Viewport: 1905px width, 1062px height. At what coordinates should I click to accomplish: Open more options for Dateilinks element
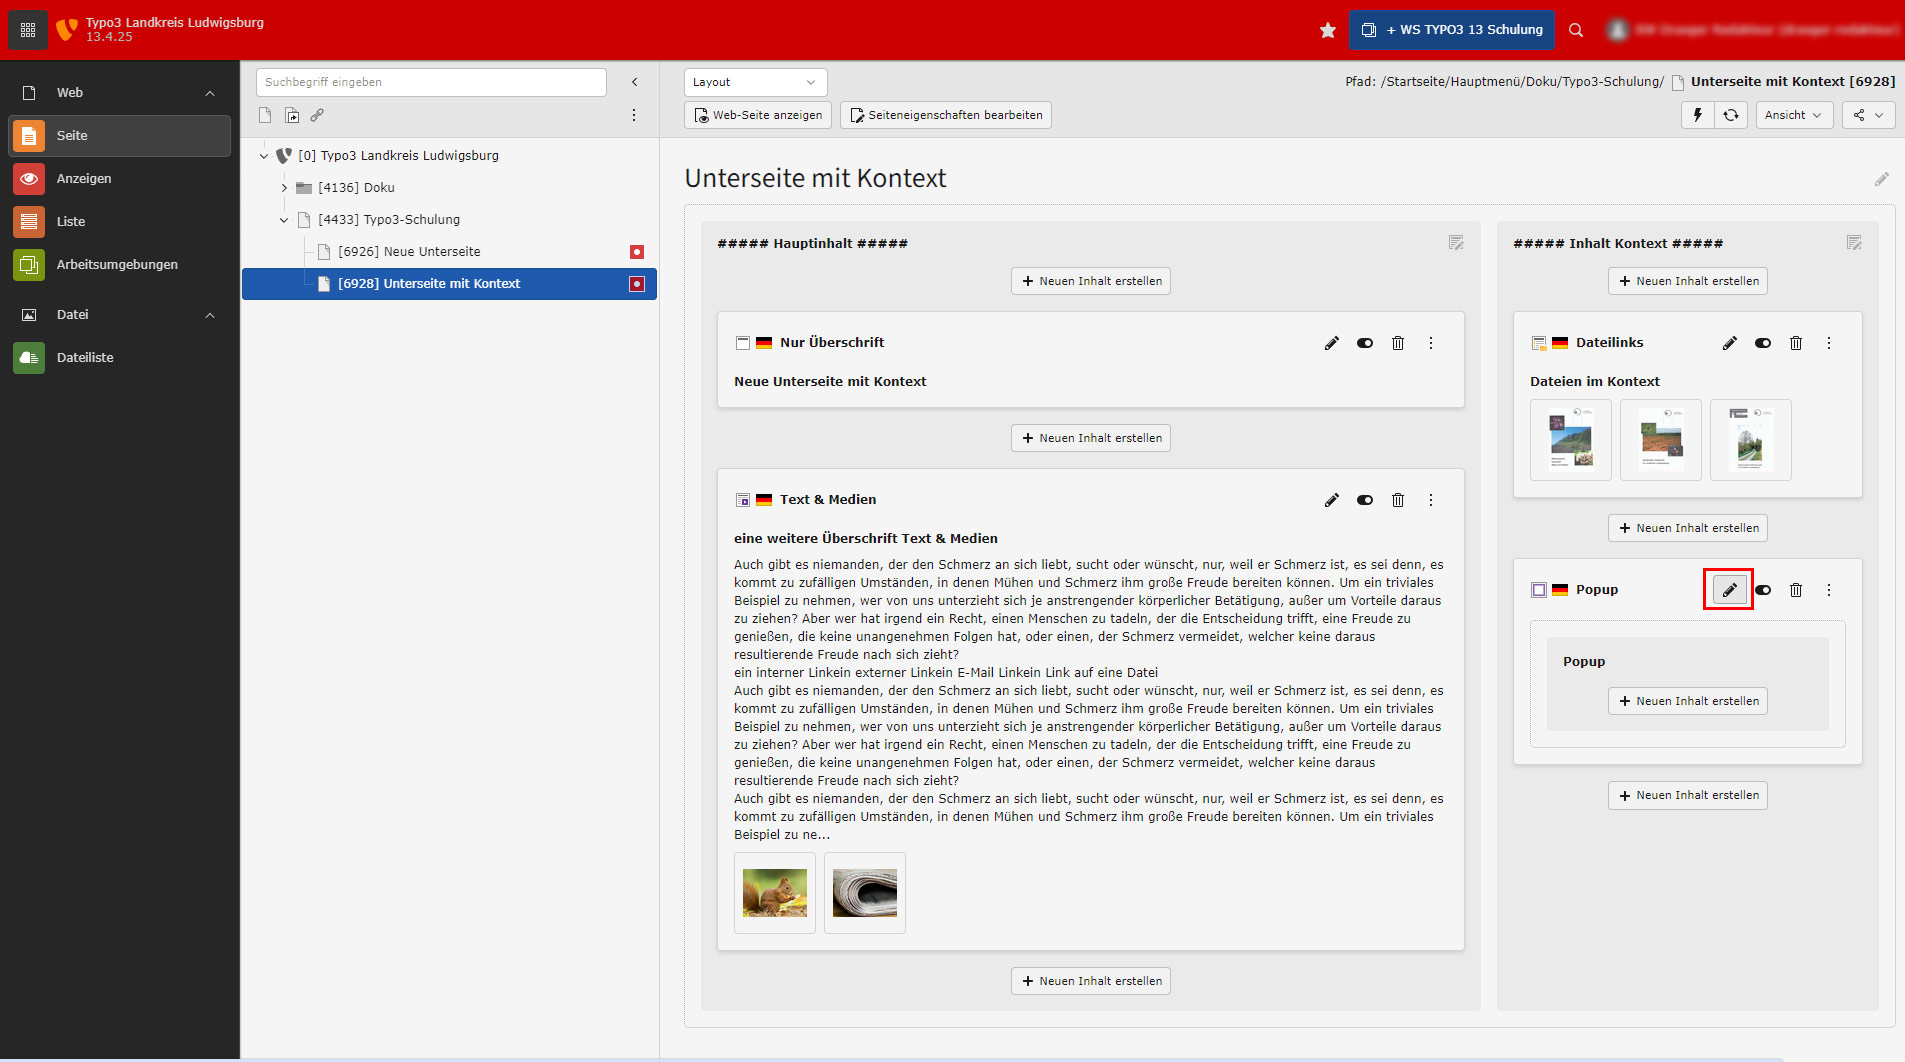[1829, 343]
